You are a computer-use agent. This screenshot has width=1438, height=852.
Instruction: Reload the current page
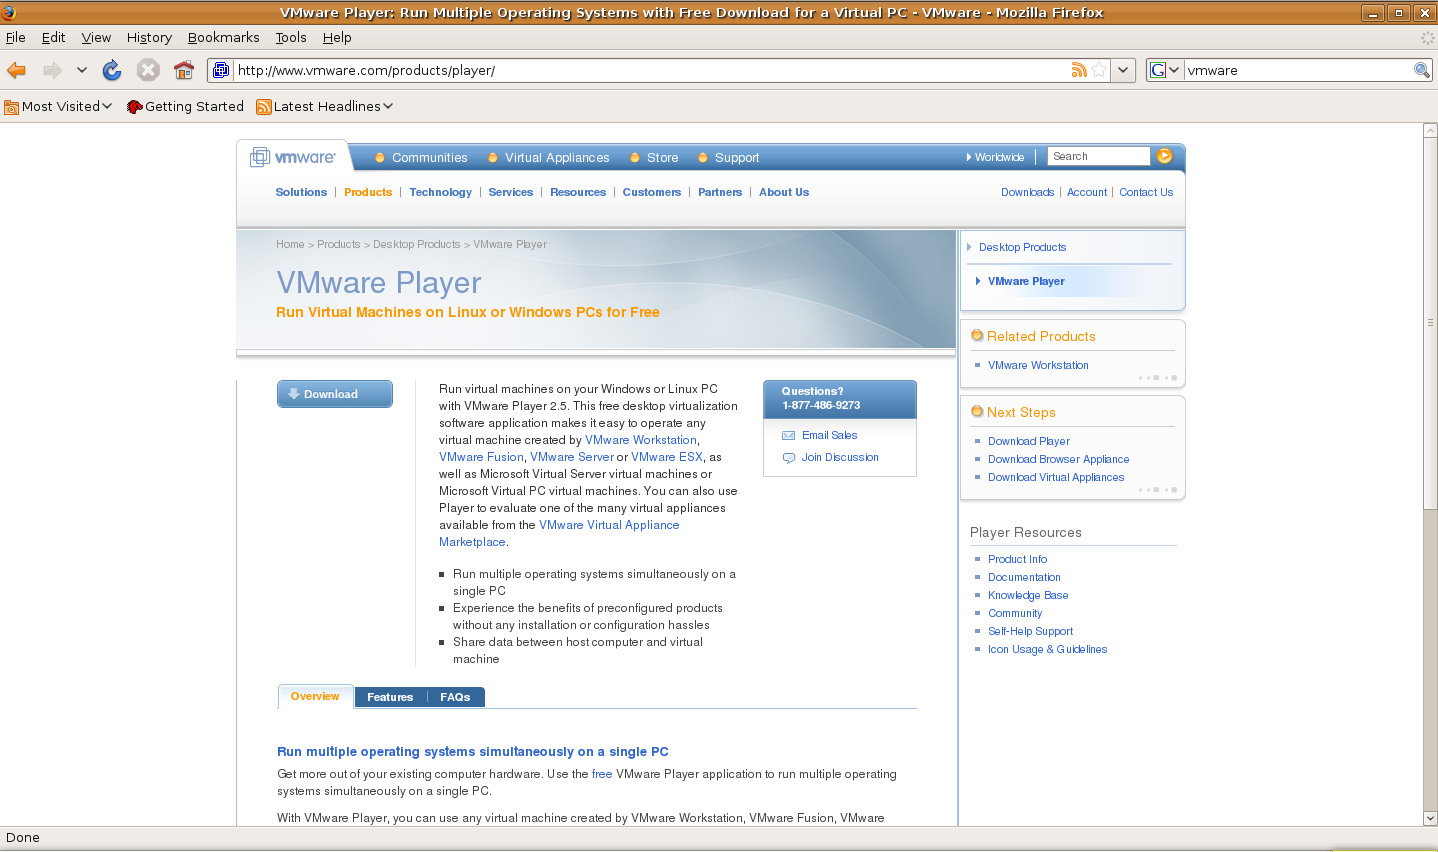pos(112,70)
